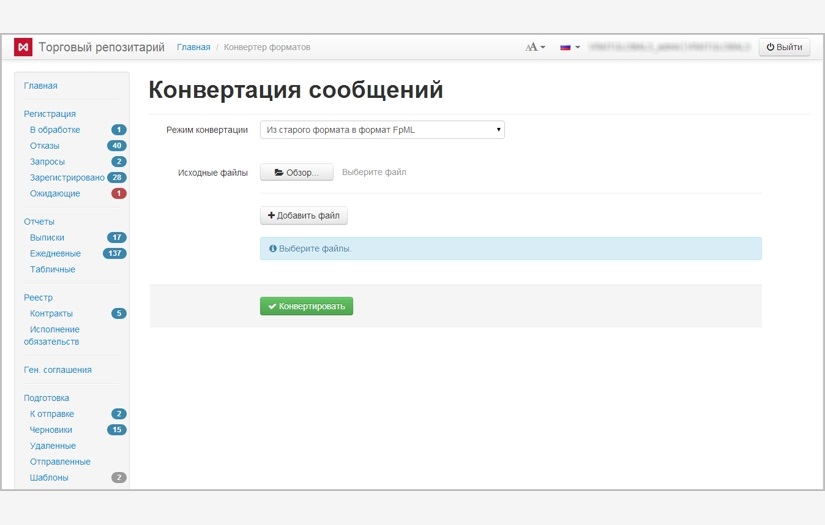Click the Режим конвертации label
Viewport: 825px width, 525px height.
point(207,129)
